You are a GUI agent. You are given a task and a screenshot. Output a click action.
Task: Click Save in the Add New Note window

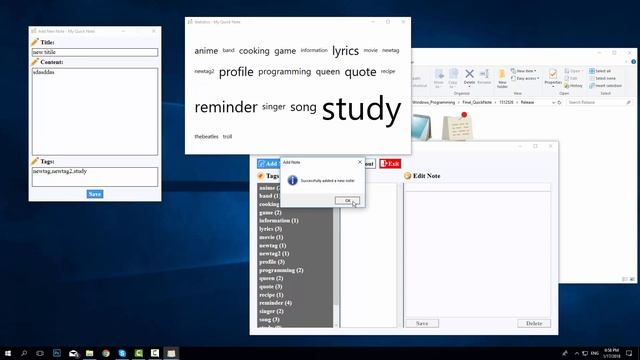coord(95,194)
